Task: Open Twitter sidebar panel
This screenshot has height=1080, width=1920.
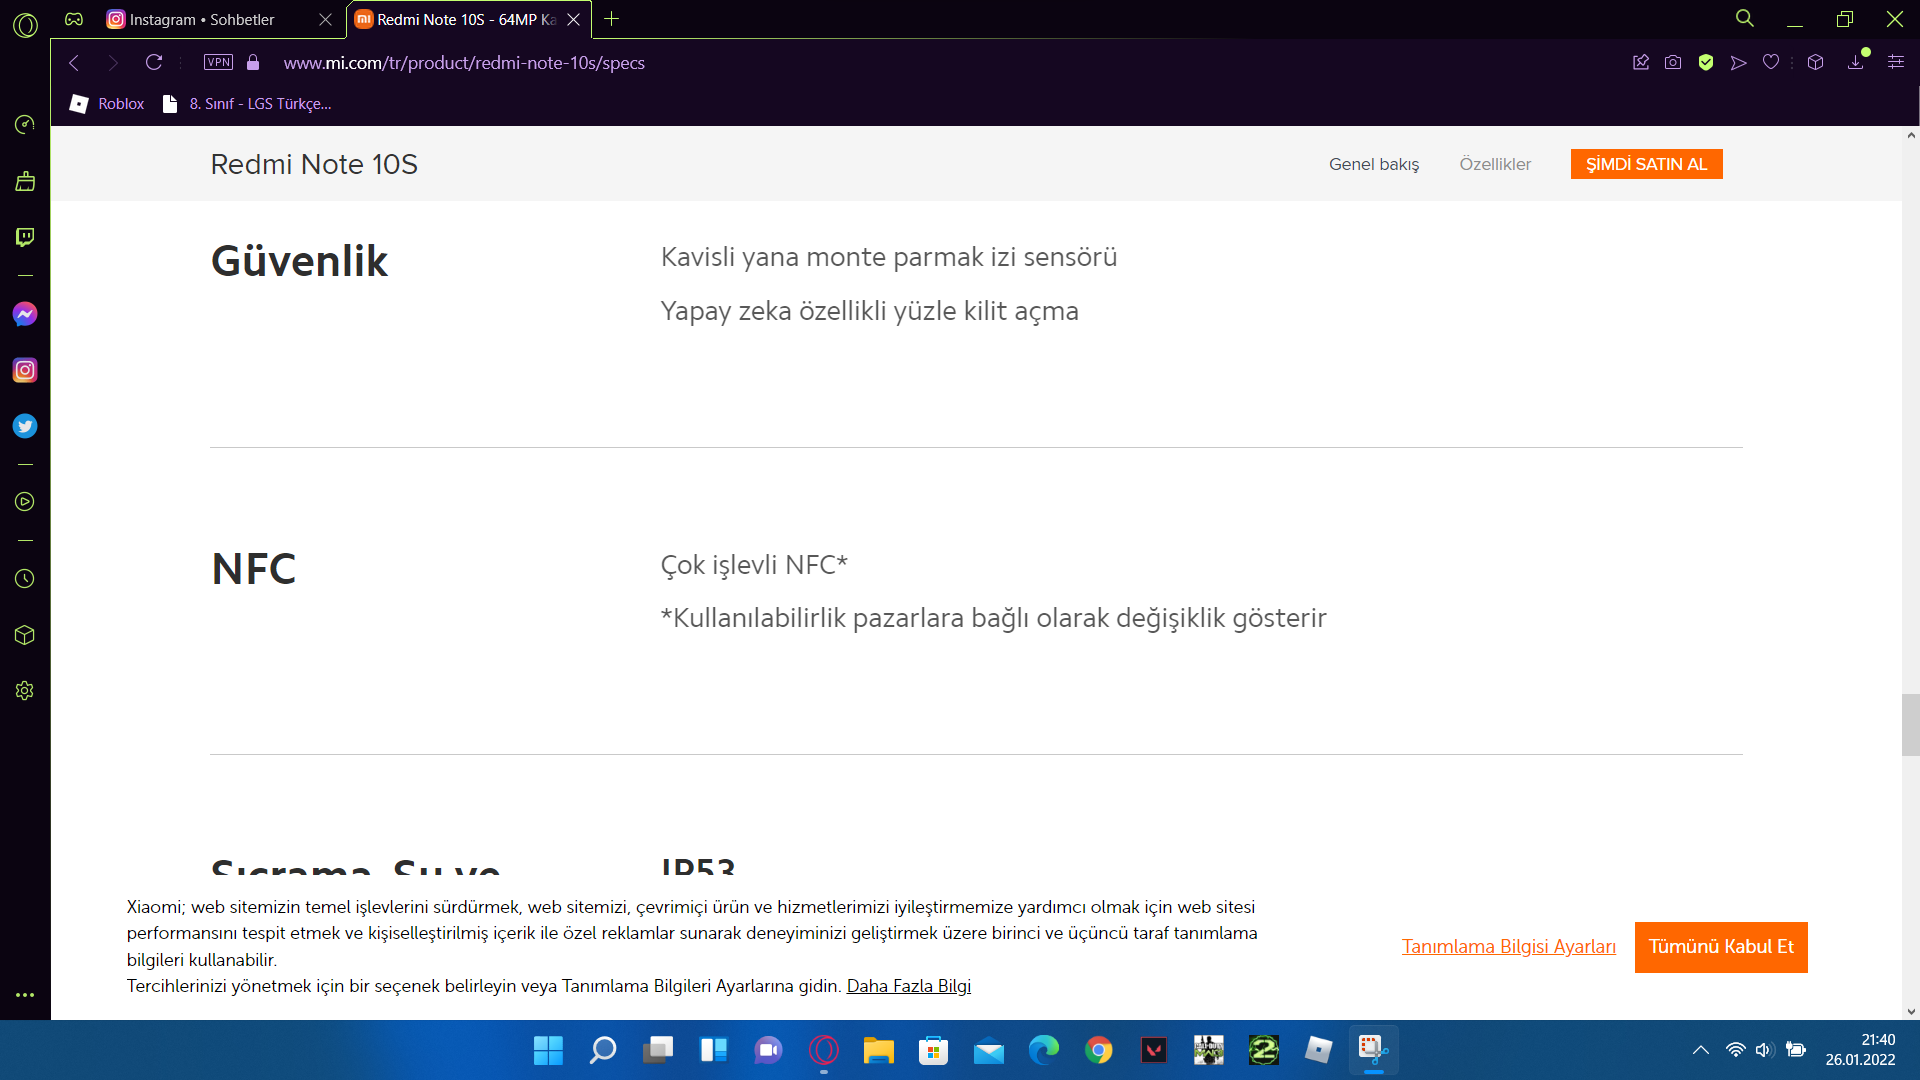Action: coord(25,426)
